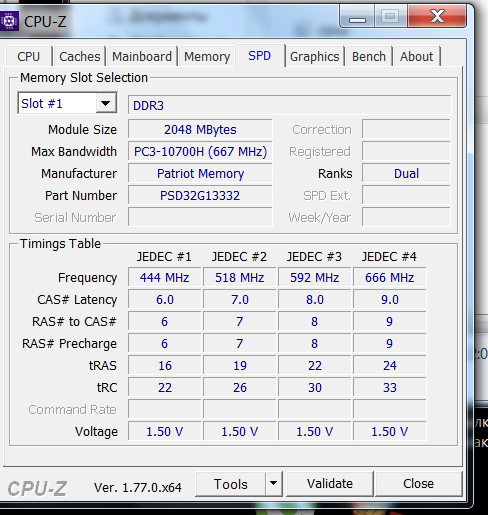Select the part number PSD32G13332
The height and width of the screenshot is (515, 488).
tap(200, 196)
